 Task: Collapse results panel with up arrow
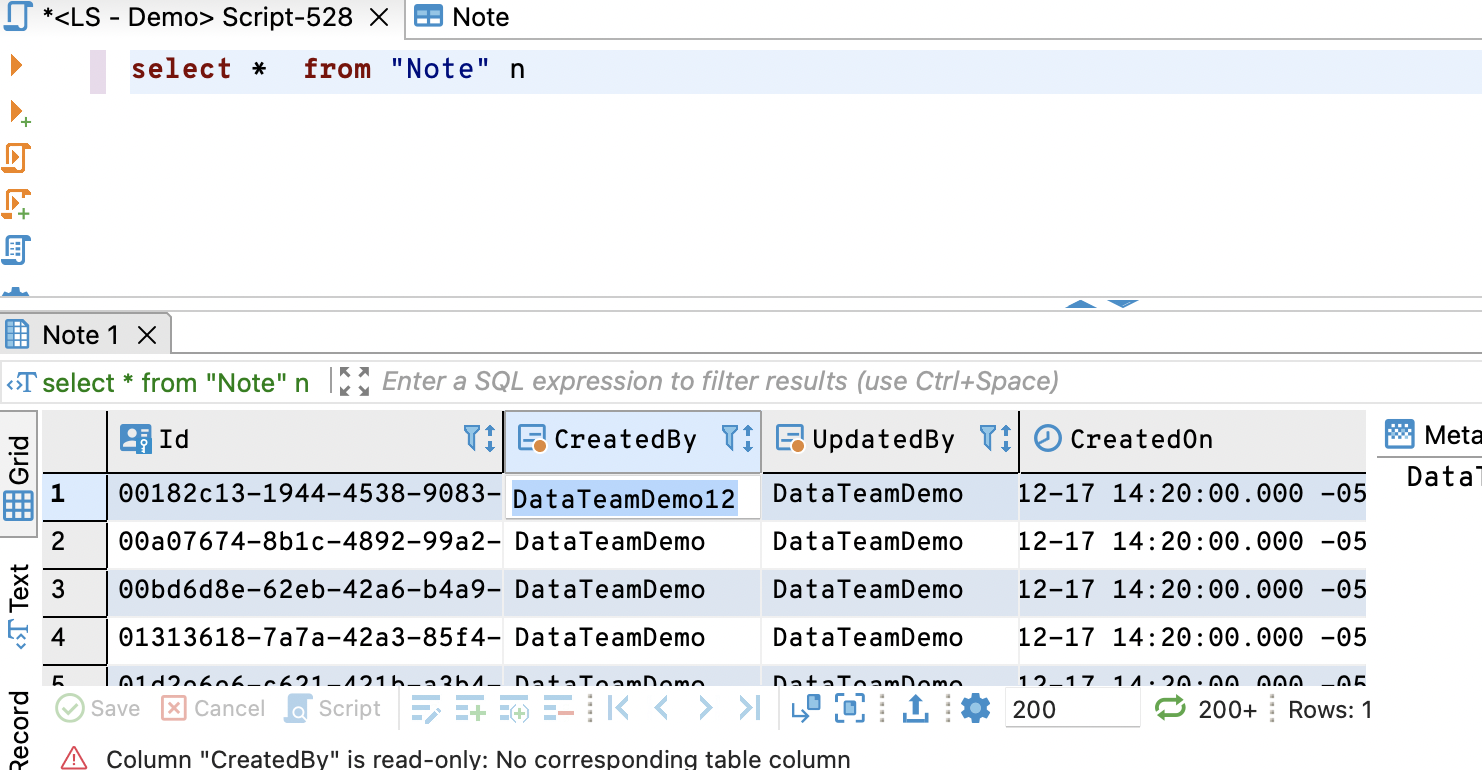pos(1081,303)
